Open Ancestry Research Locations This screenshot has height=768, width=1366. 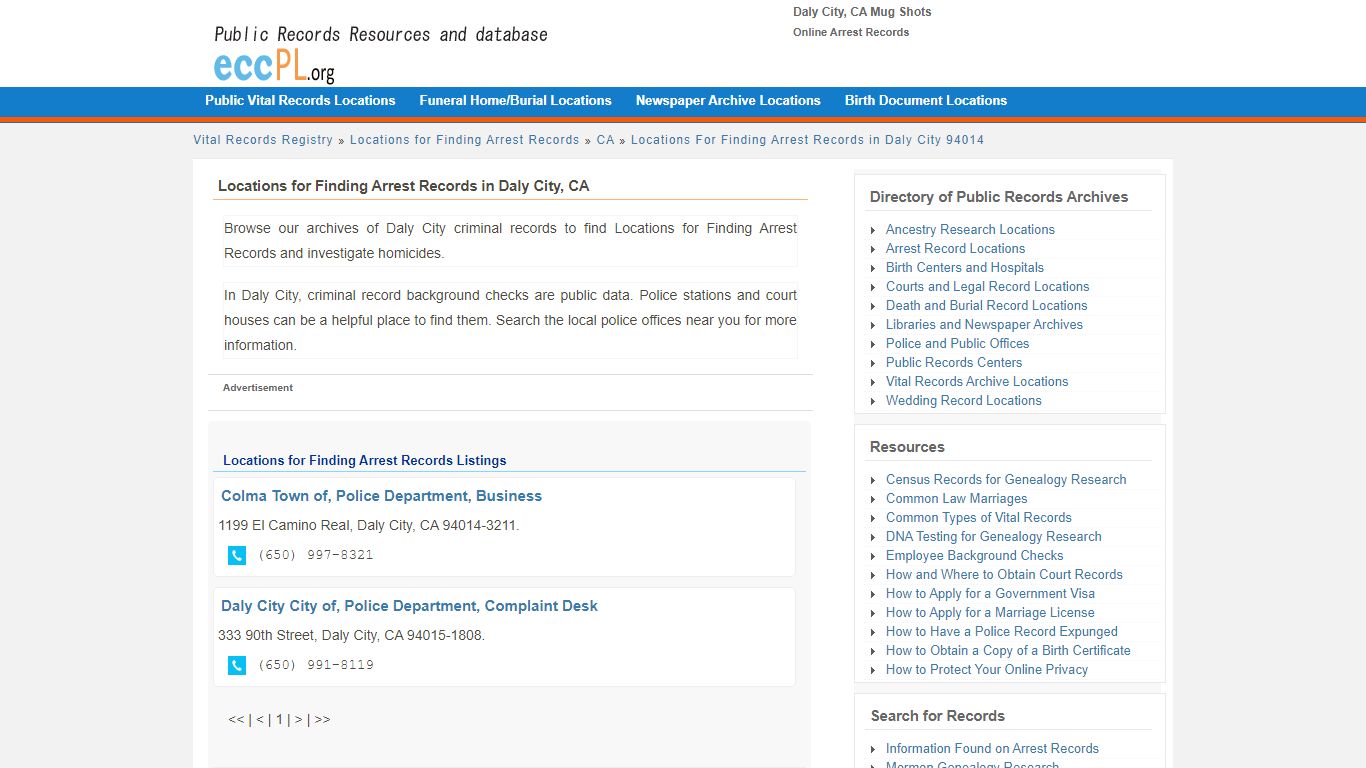[x=970, y=229]
